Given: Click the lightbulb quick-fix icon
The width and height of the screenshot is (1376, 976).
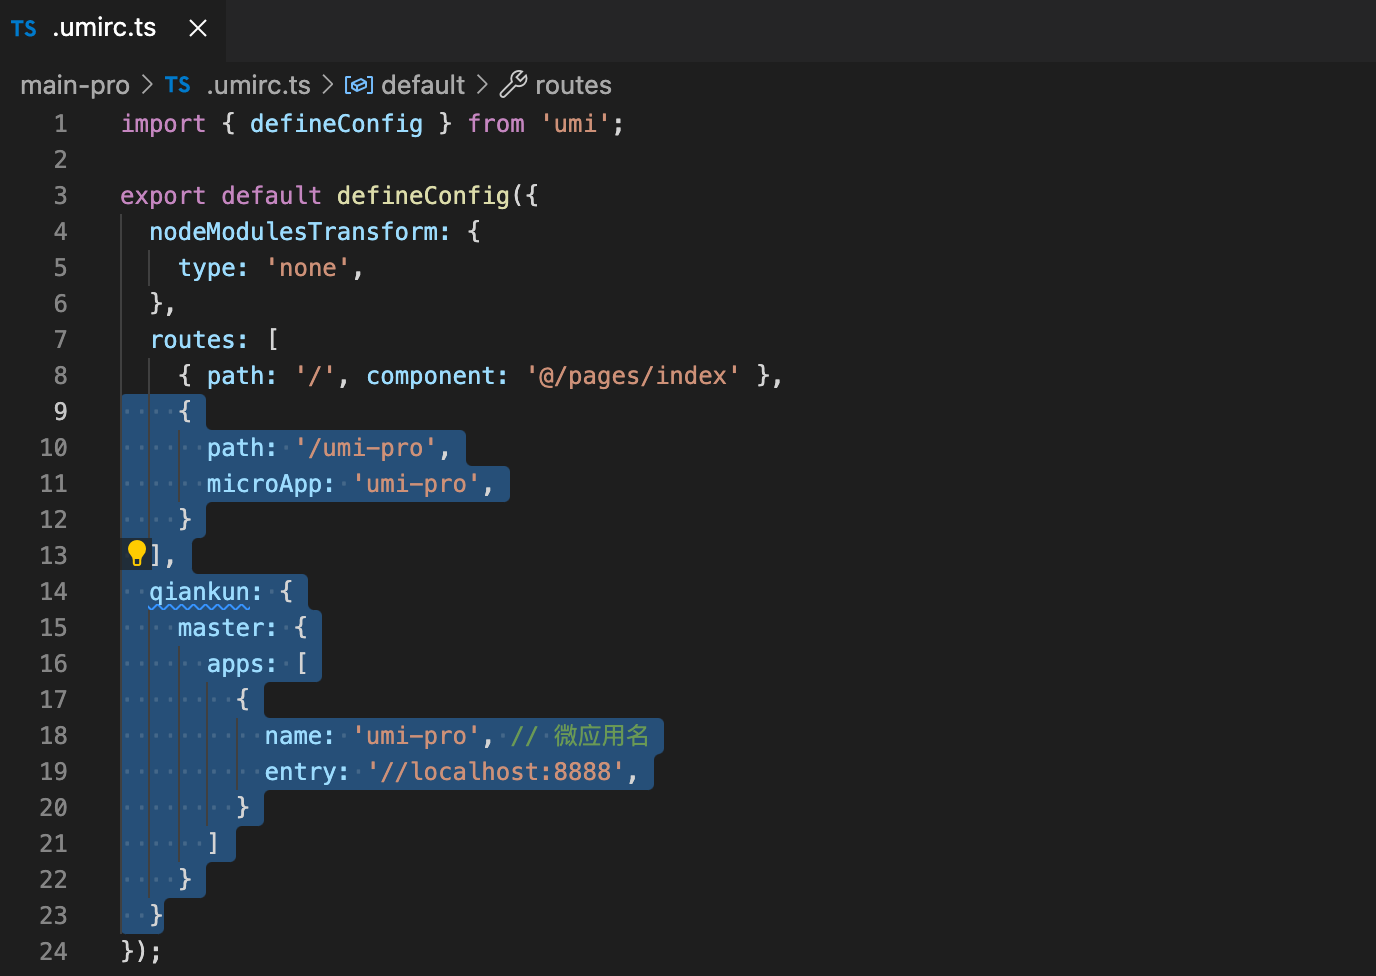Looking at the screenshot, I should 137,553.
